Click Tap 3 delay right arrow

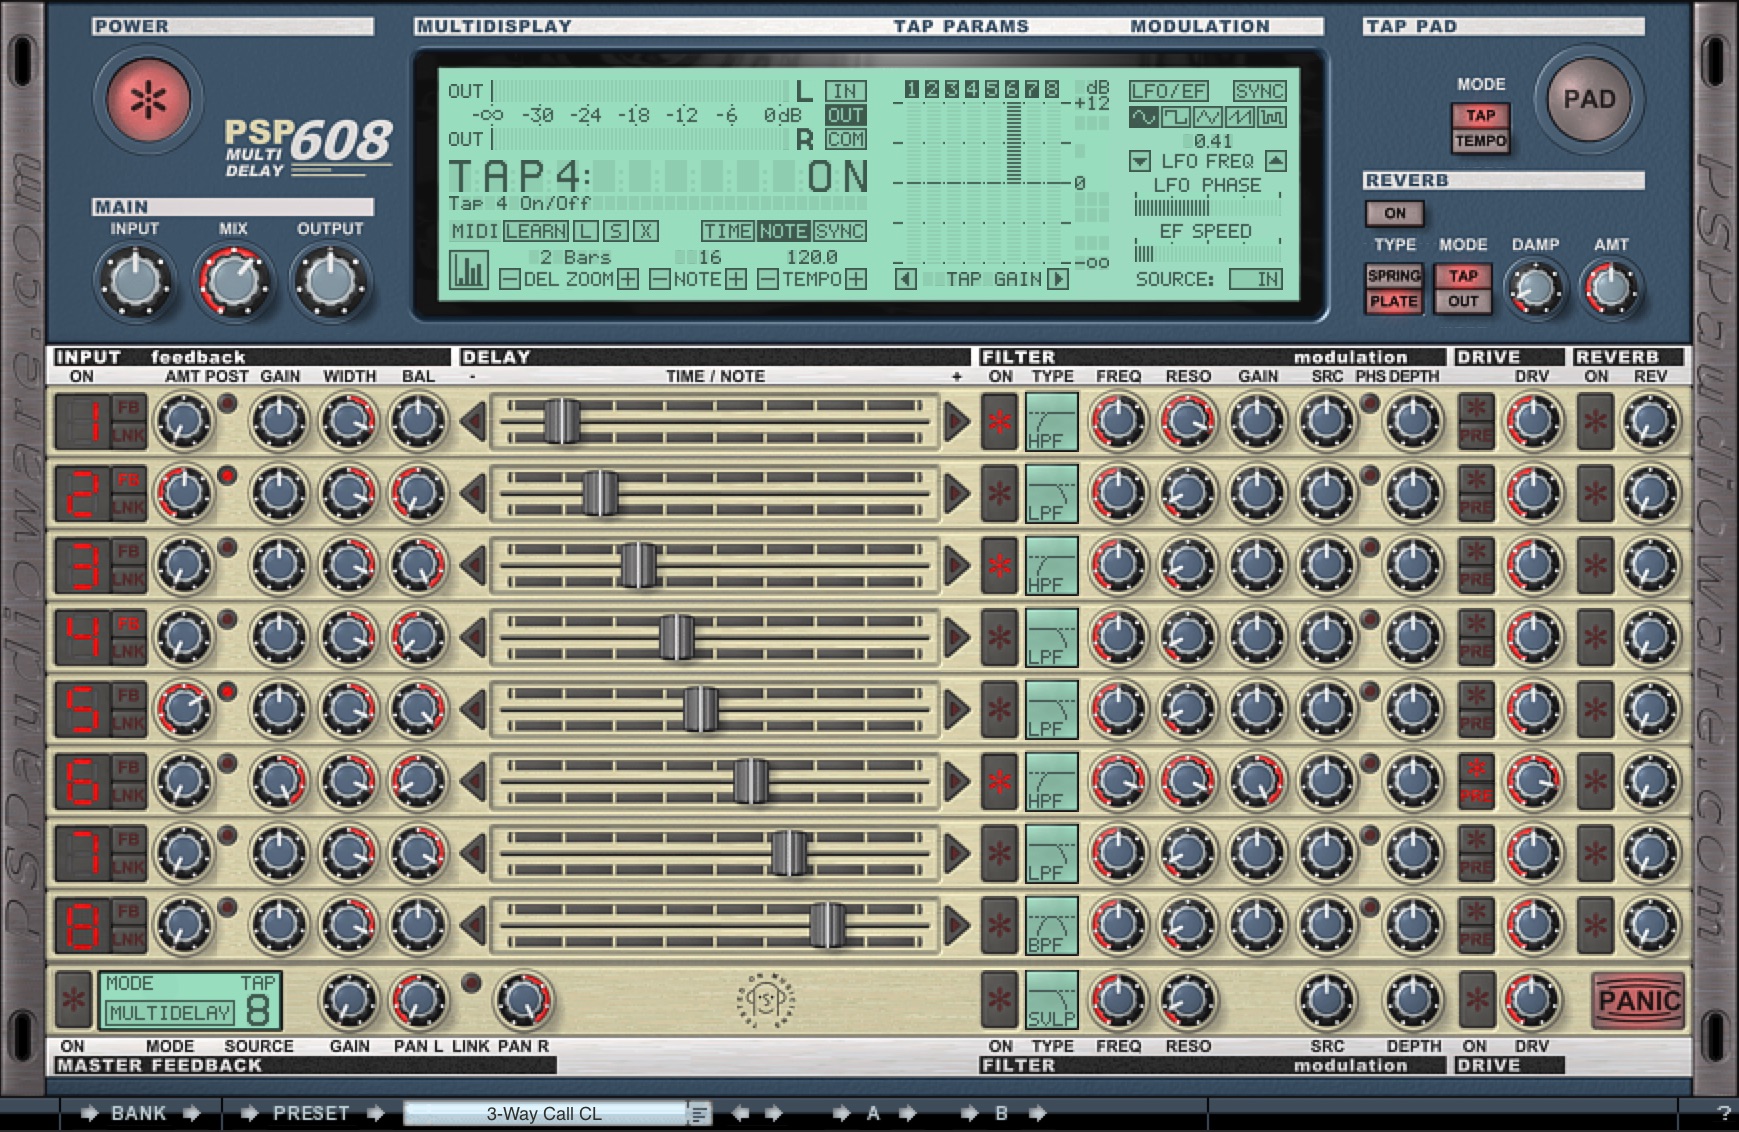(x=957, y=566)
